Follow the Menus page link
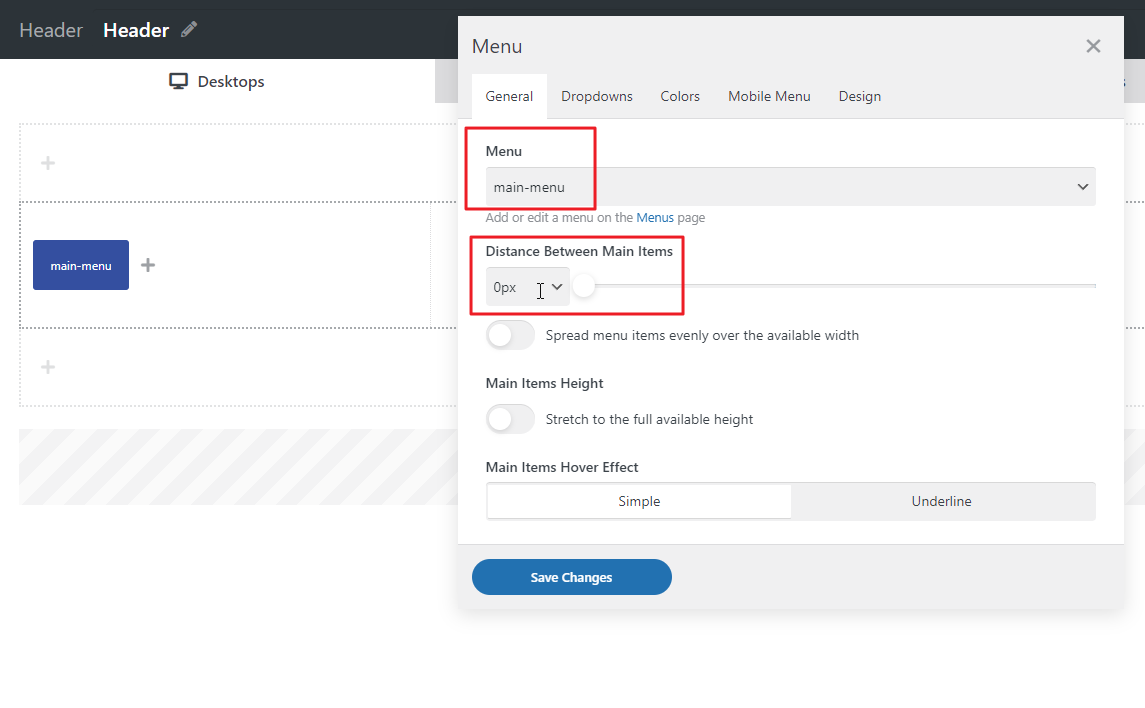Viewport: 1145px width, 708px height. [655, 218]
